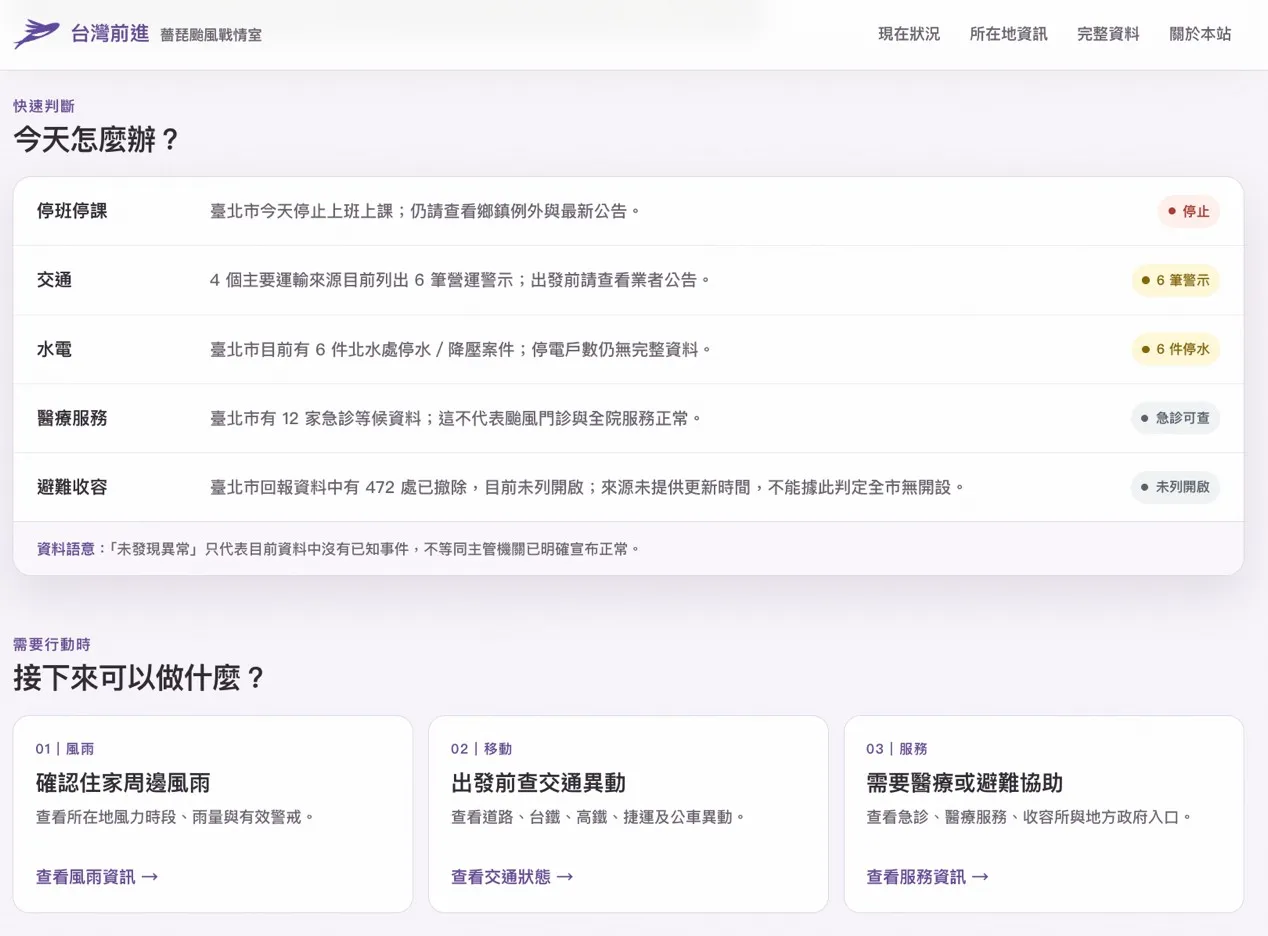
Task: Click the 薔琵颱風戰情室 subtitle
Action: pos(211,35)
